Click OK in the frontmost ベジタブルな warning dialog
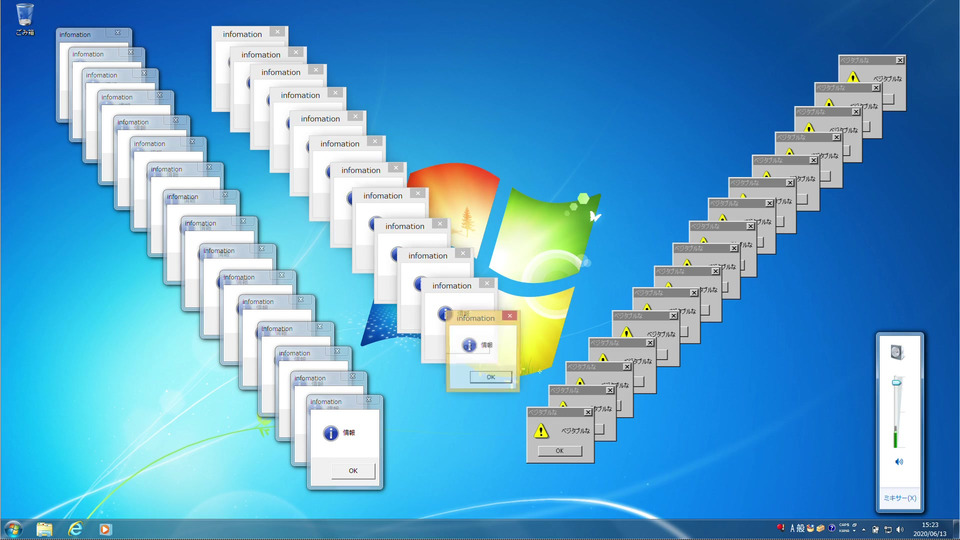The image size is (960, 540). point(560,451)
